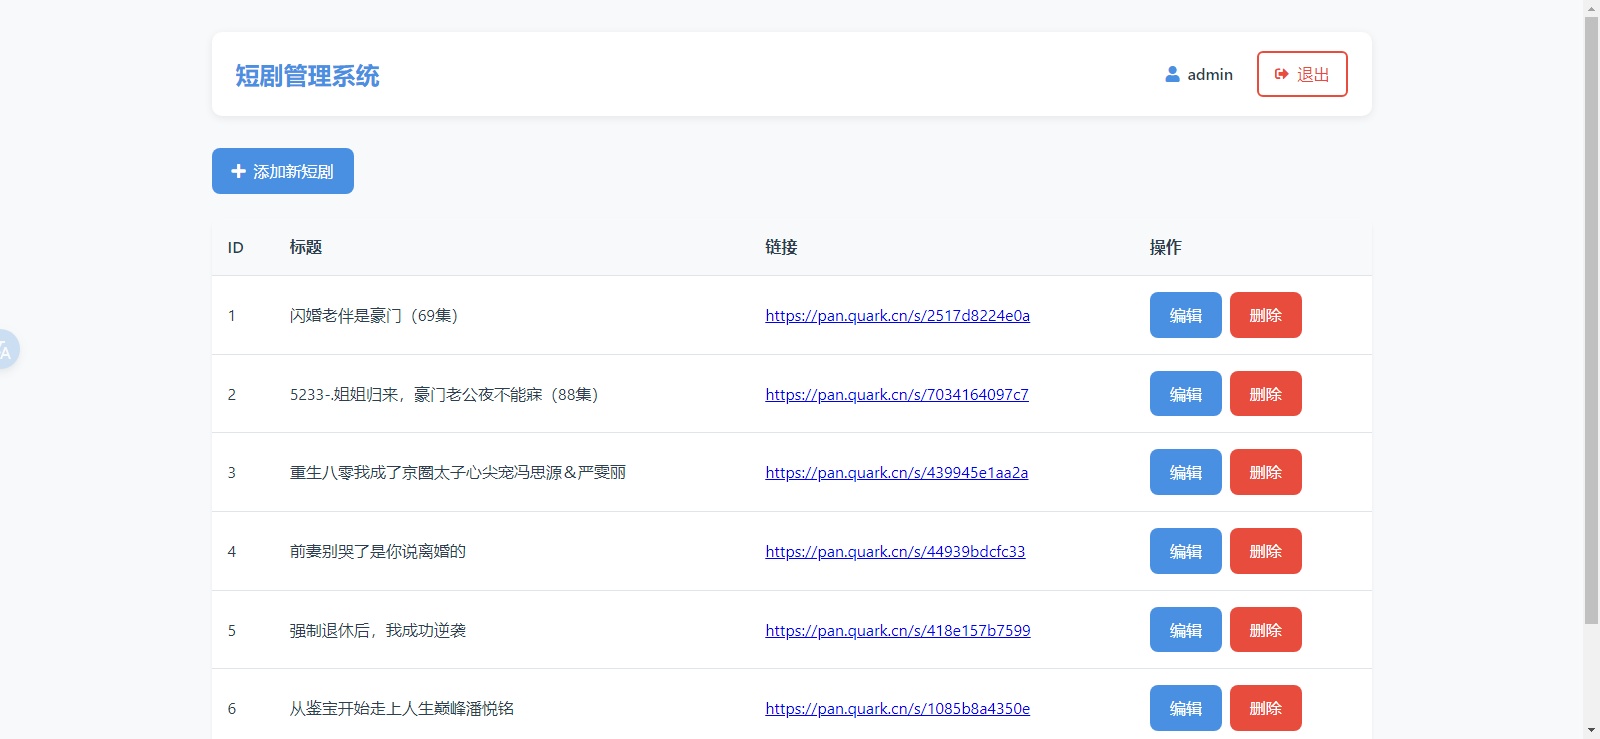Delete the row 5233-.姐姐归来

pos(1266,394)
